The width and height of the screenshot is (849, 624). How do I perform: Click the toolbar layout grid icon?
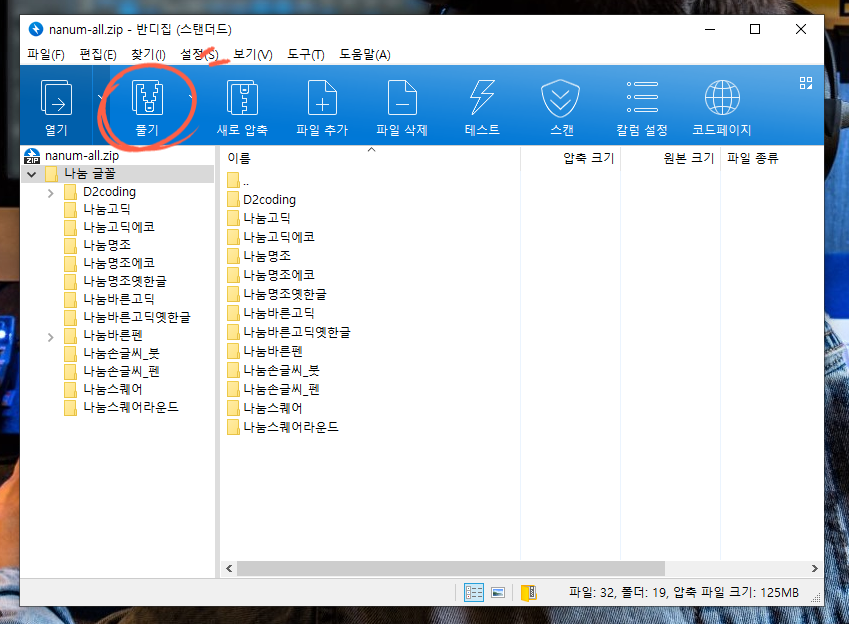(806, 83)
